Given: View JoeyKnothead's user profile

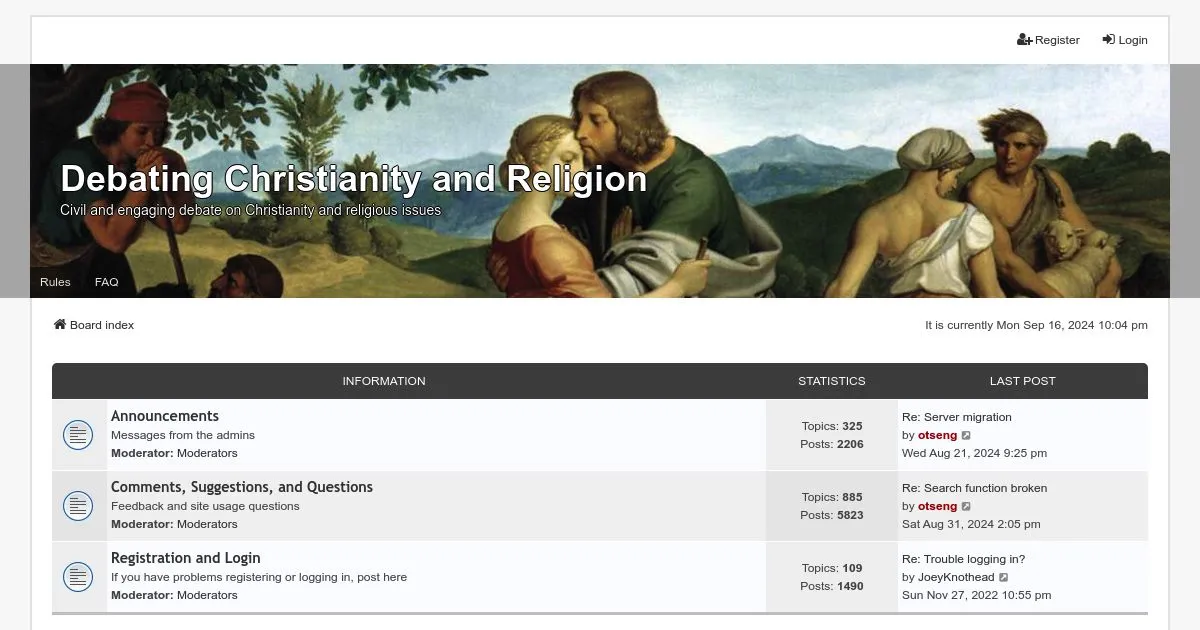Looking at the screenshot, I should (x=956, y=578).
